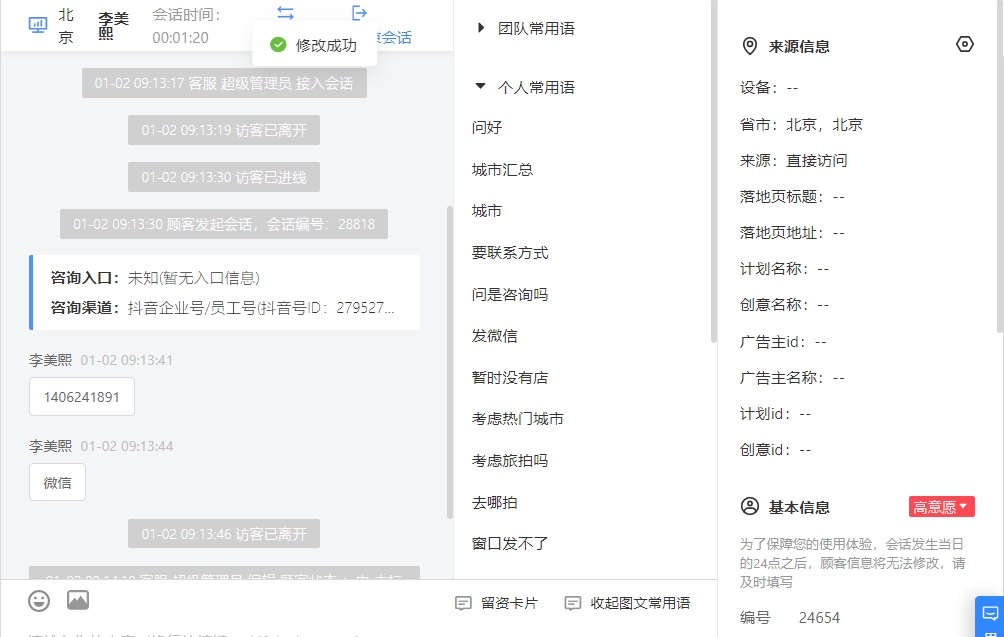Click the 落地页标题 field

click(792, 197)
